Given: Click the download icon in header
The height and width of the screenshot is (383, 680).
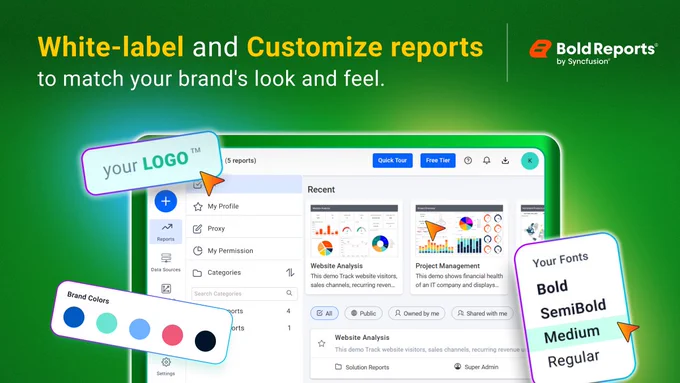Looking at the screenshot, I should coord(505,160).
